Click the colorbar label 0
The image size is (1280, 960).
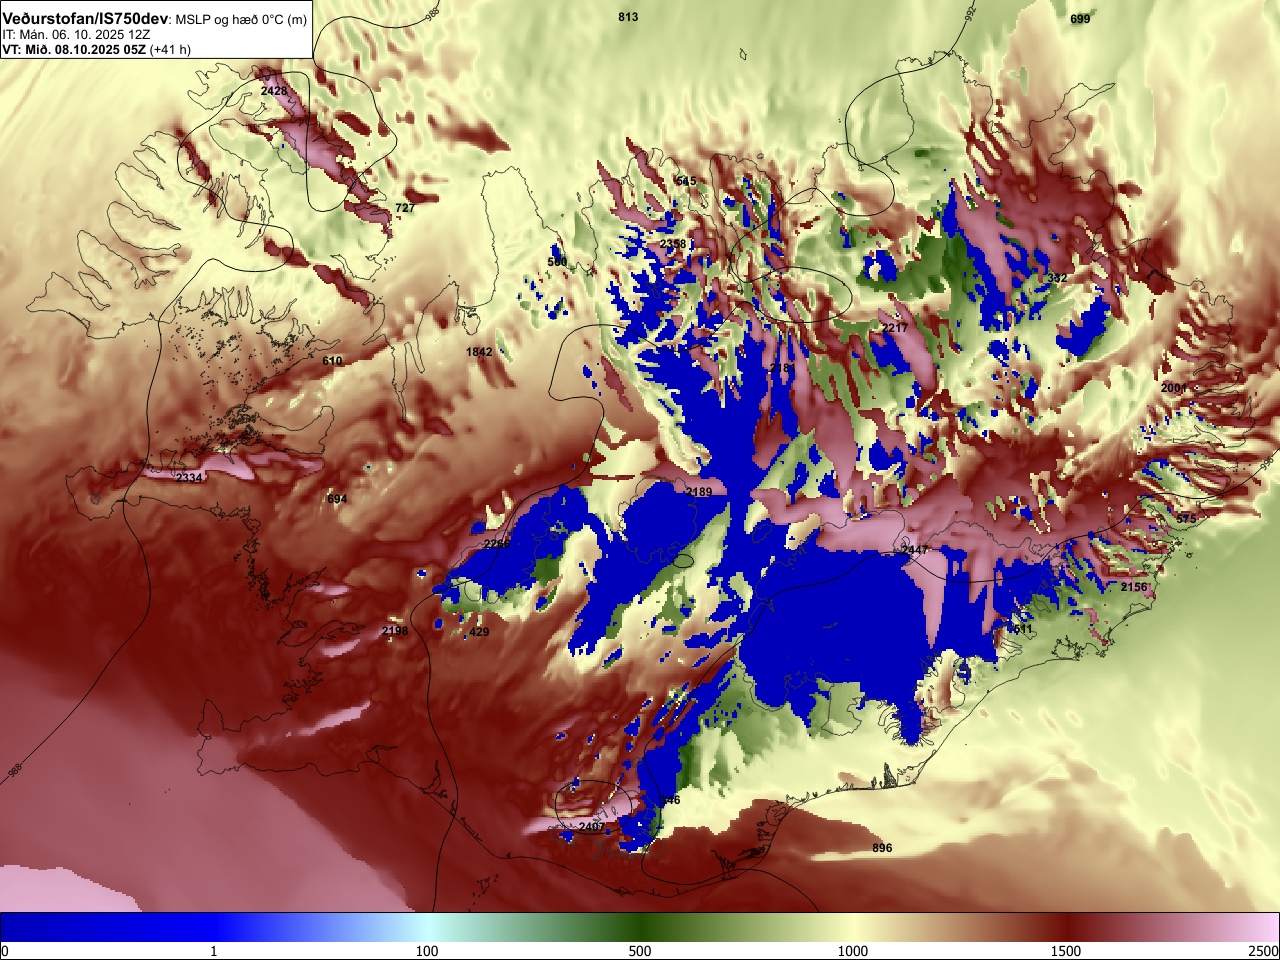[x=4, y=951]
